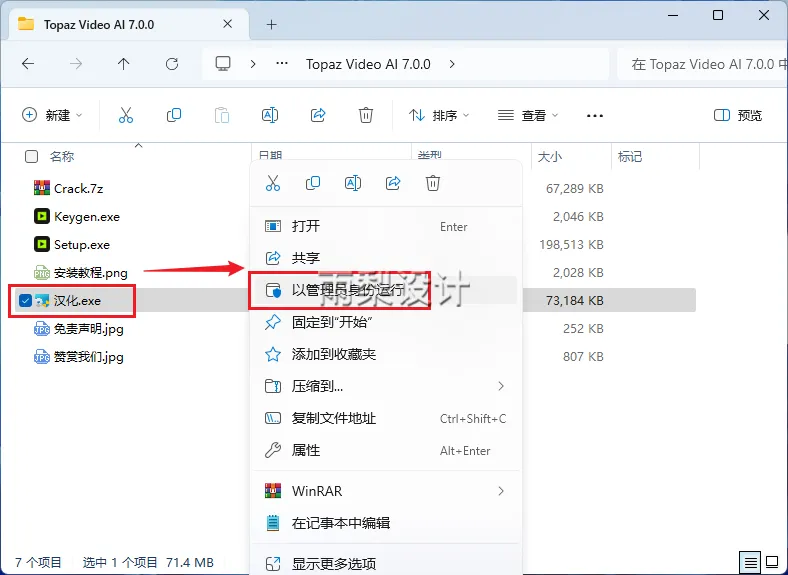The image size is (788, 575).
Task: Click the Copy icon in the toolbar
Action: pyautogui.click(x=174, y=115)
